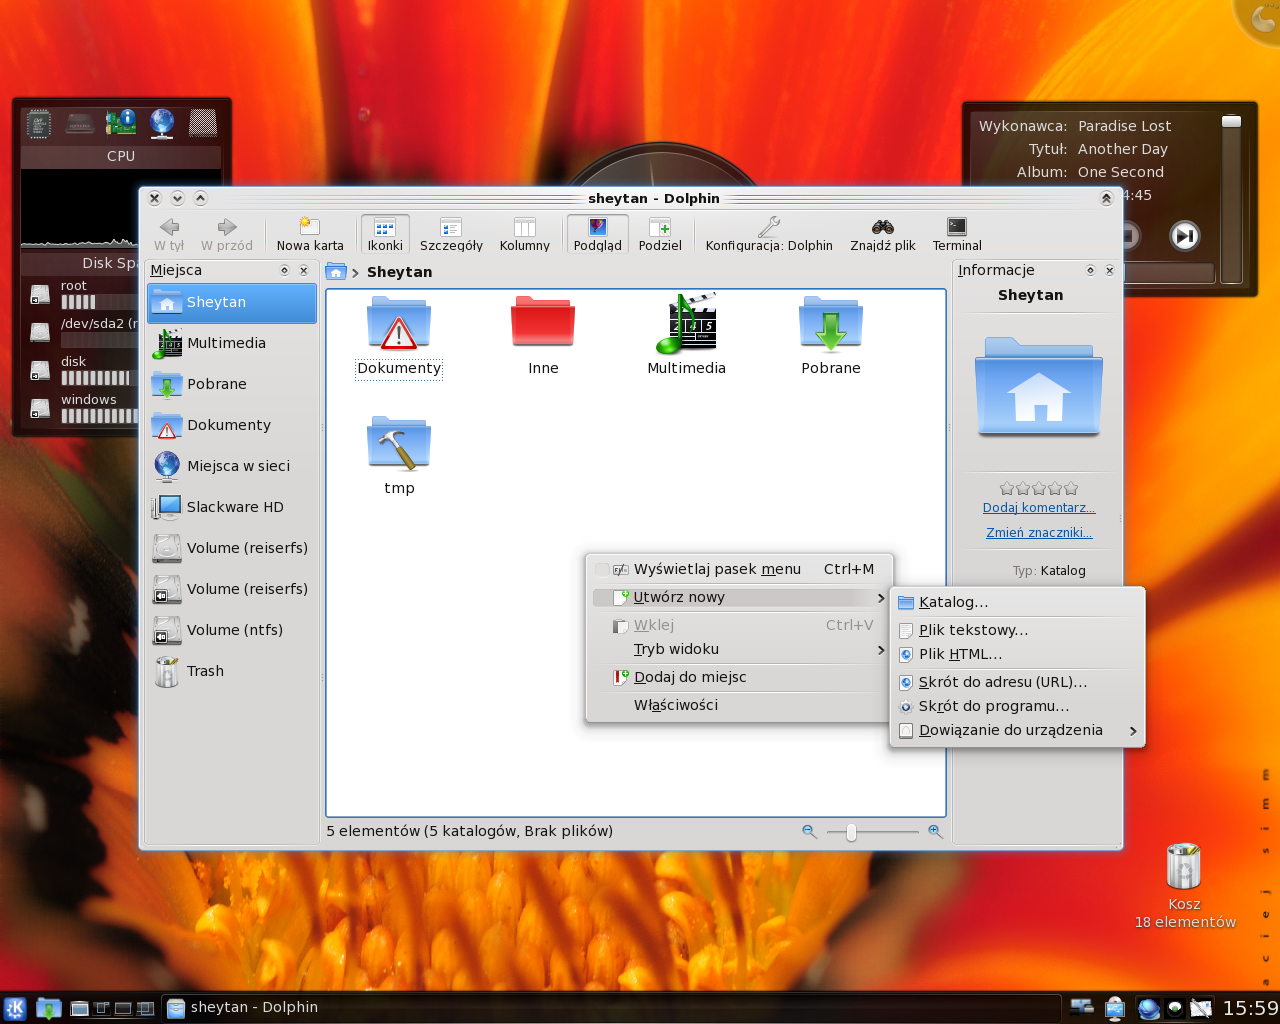The image size is (1280, 1024).
Task: Click Dodaj komentarz... link
Action: tap(1039, 508)
